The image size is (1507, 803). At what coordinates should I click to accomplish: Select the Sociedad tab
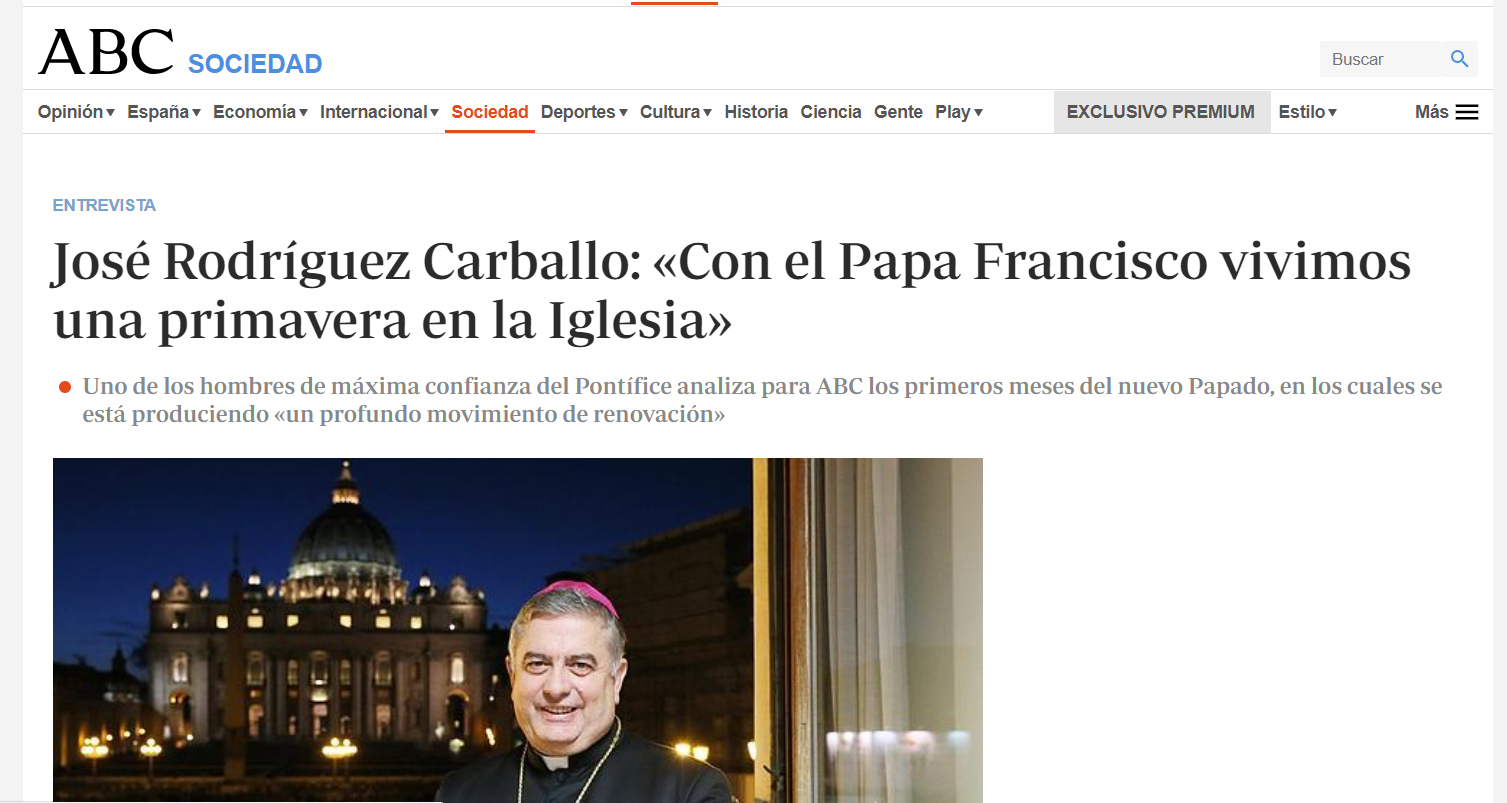click(x=490, y=112)
